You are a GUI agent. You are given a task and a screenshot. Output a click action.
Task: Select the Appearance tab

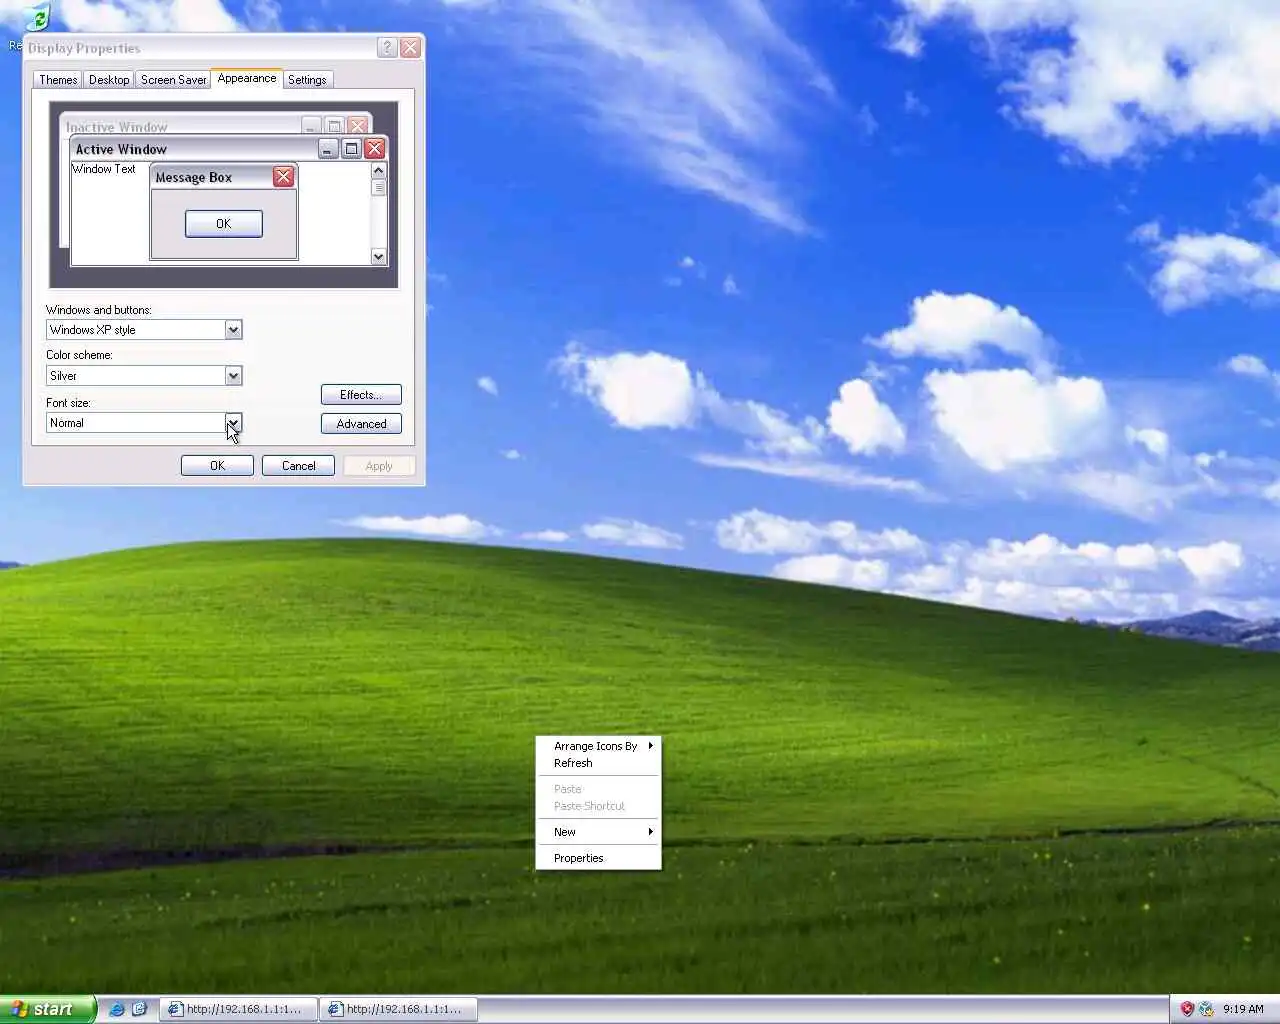coord(247,78)
